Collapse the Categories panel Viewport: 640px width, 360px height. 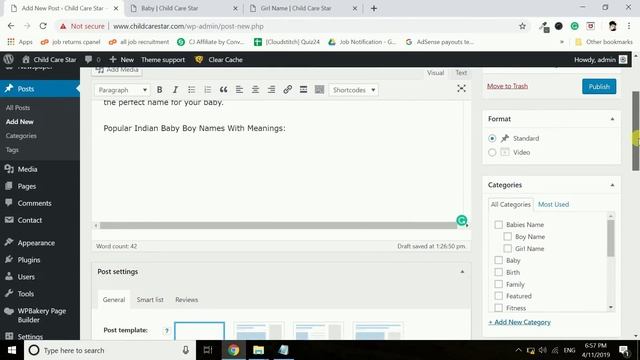(612, 185)
